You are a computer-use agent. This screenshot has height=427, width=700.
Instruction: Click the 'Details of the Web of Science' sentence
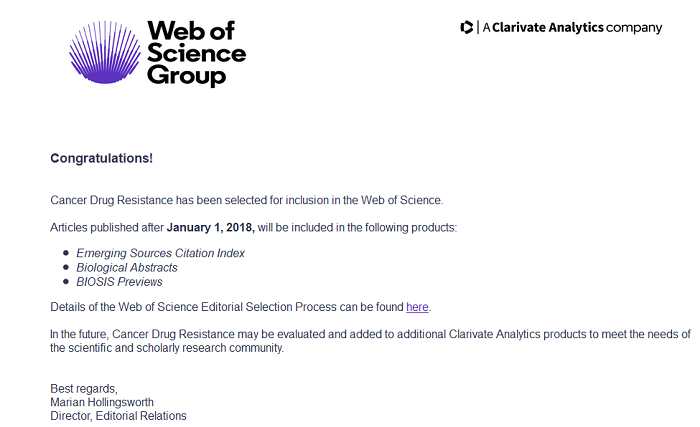(241, 307)
